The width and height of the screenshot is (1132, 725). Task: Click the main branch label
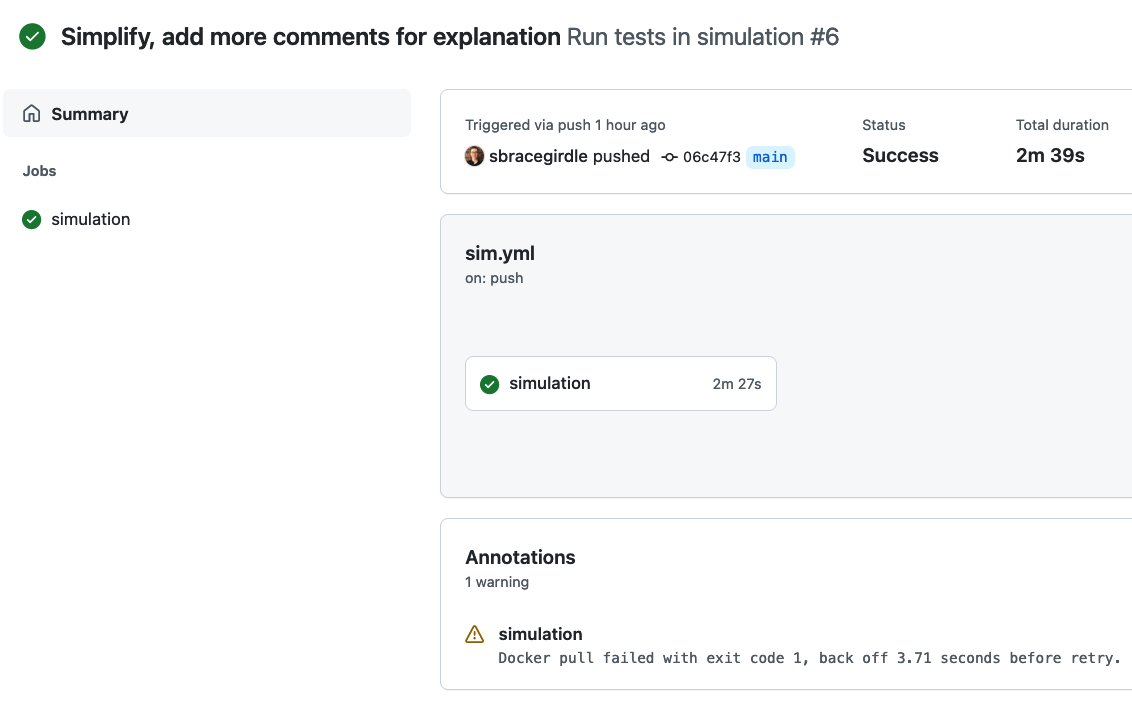point(770,157)
